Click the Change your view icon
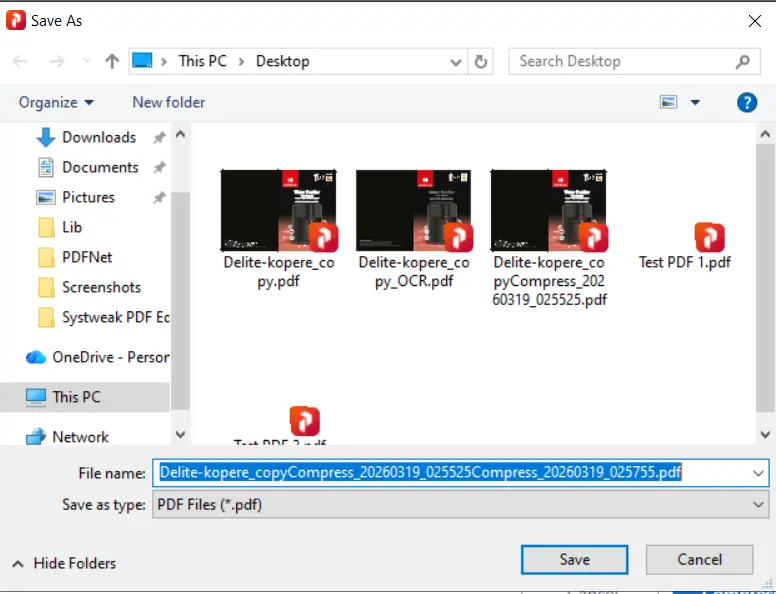The image size is (776, 594). pyautogui.click(x=668, y=102)
